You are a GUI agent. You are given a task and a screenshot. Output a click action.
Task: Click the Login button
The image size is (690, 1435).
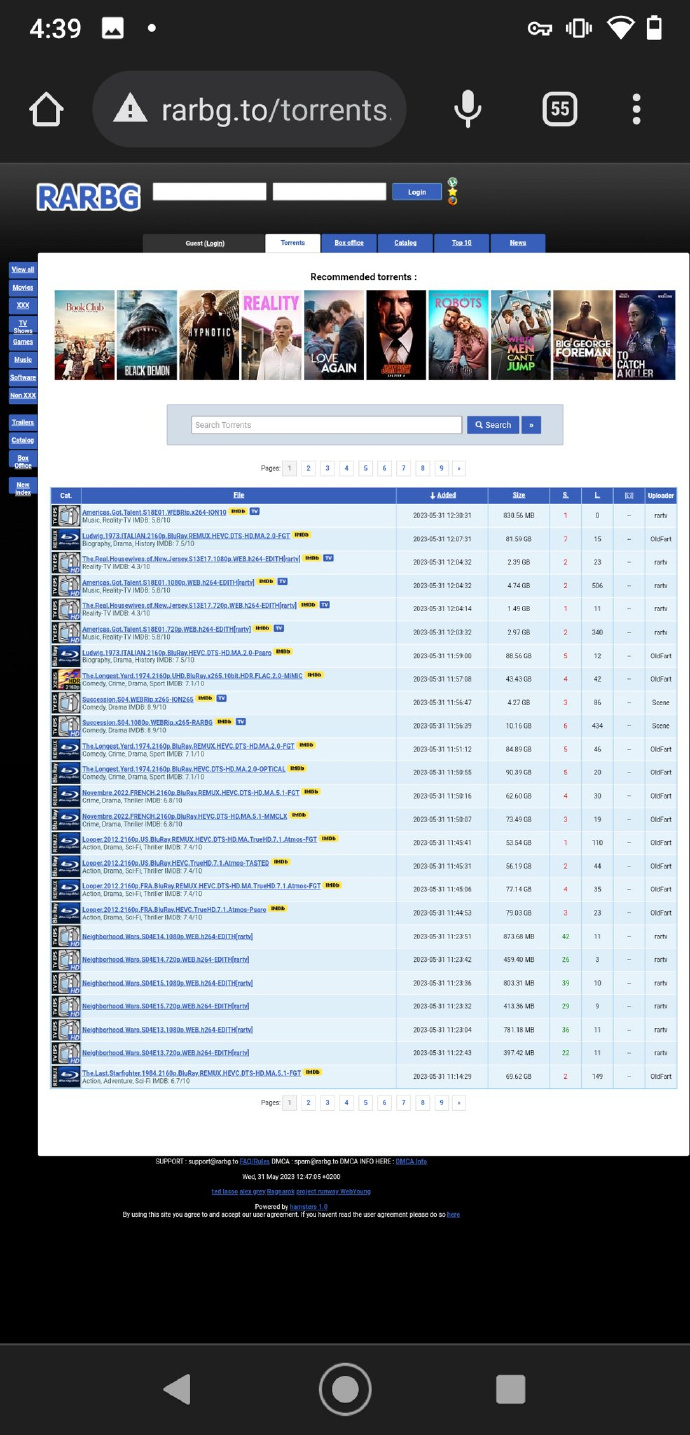click(417, 192)
